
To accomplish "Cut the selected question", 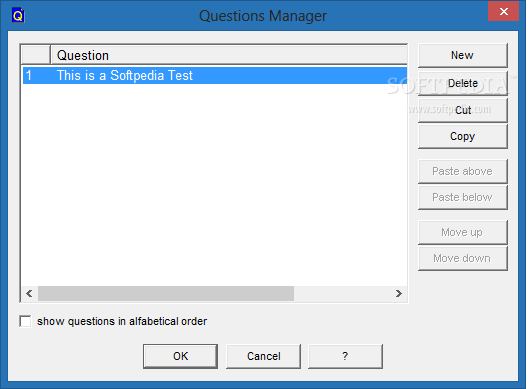I will pyautogui.click(x=462, y=110).
